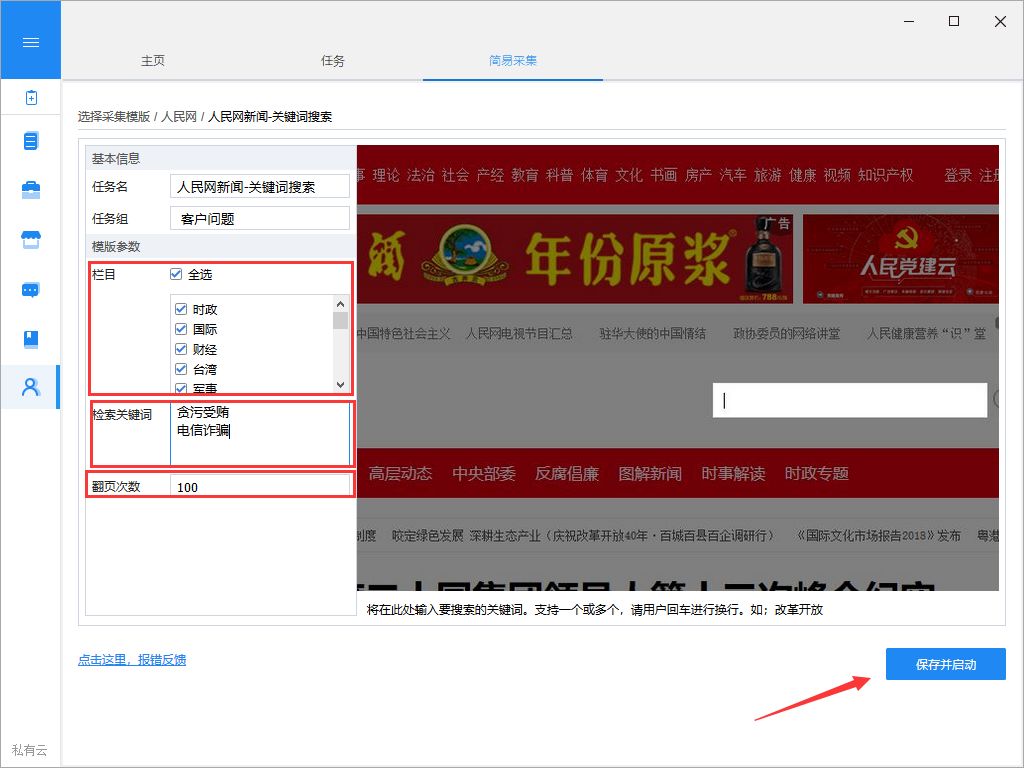This screenshot has height=768, width=1024.
Task: Click the new task clipboard icon
Action: (x=31, y=97)
